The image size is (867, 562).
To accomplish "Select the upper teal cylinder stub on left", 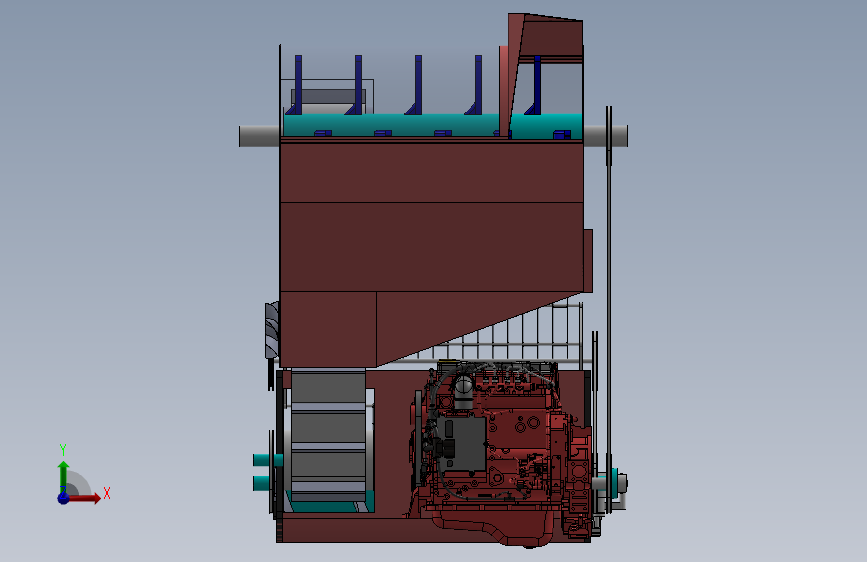I will click(x=268, y=460).
